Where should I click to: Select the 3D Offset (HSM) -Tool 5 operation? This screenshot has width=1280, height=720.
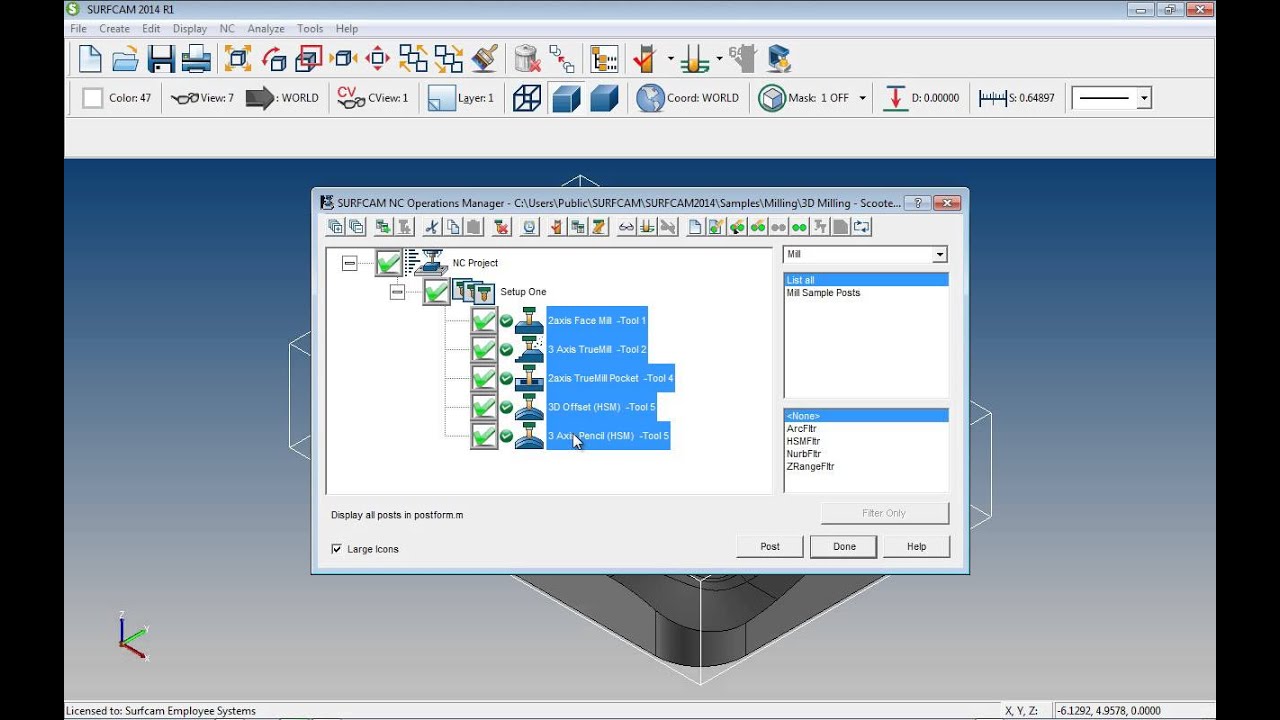pyautogui.click(x=601, y=407)
